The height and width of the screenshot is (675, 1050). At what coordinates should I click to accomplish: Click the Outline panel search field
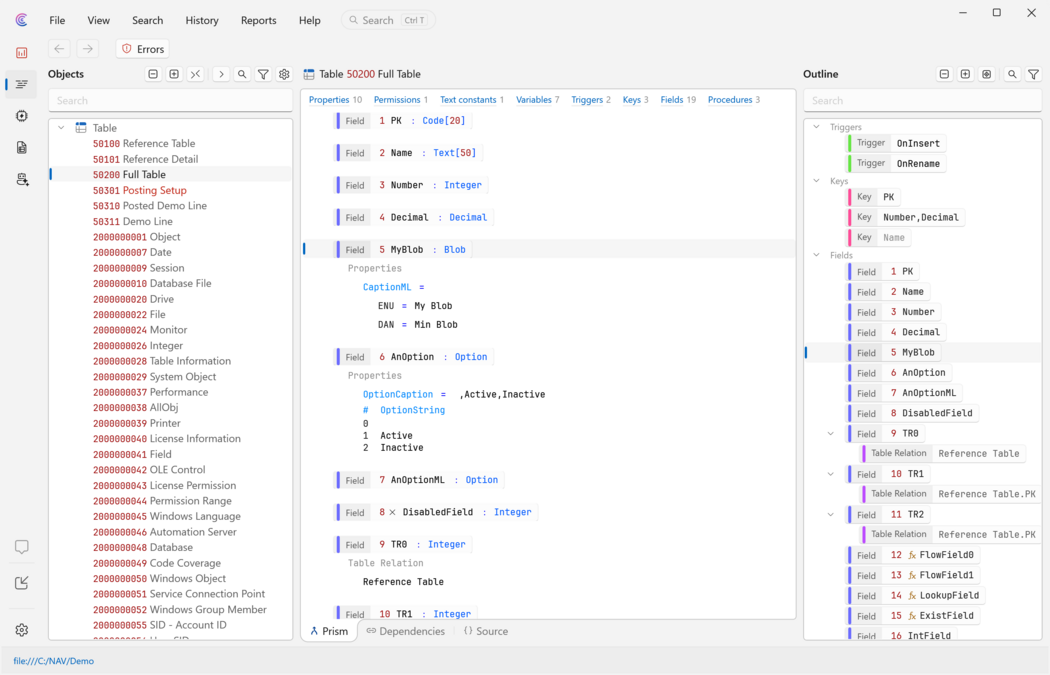click(923, 100)
